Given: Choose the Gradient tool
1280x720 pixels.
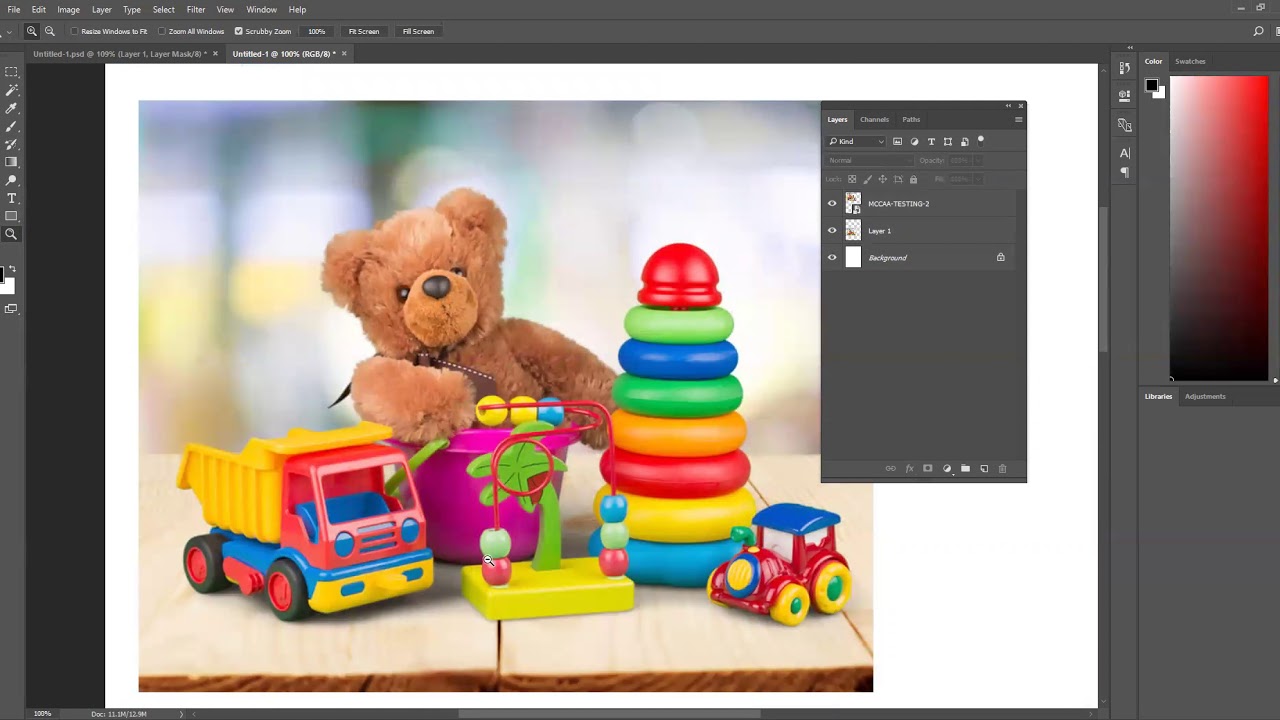Looking at the screenshot, I should coord(11,162).
